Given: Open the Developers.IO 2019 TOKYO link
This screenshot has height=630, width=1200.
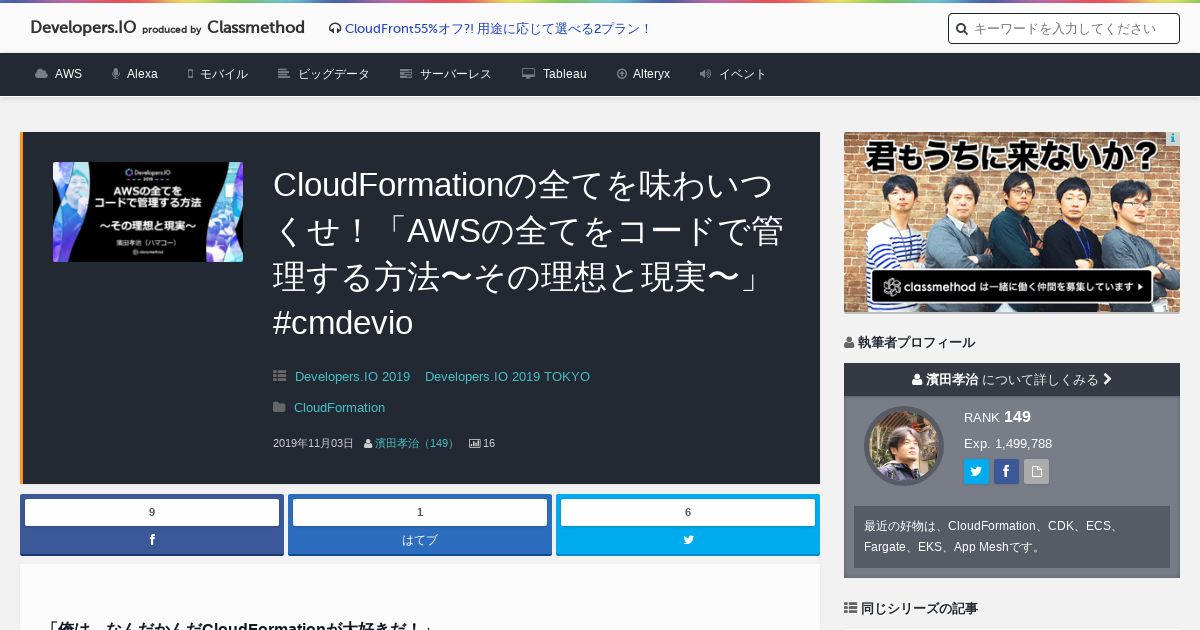Looking at the screenshot, I should [507, 377].
